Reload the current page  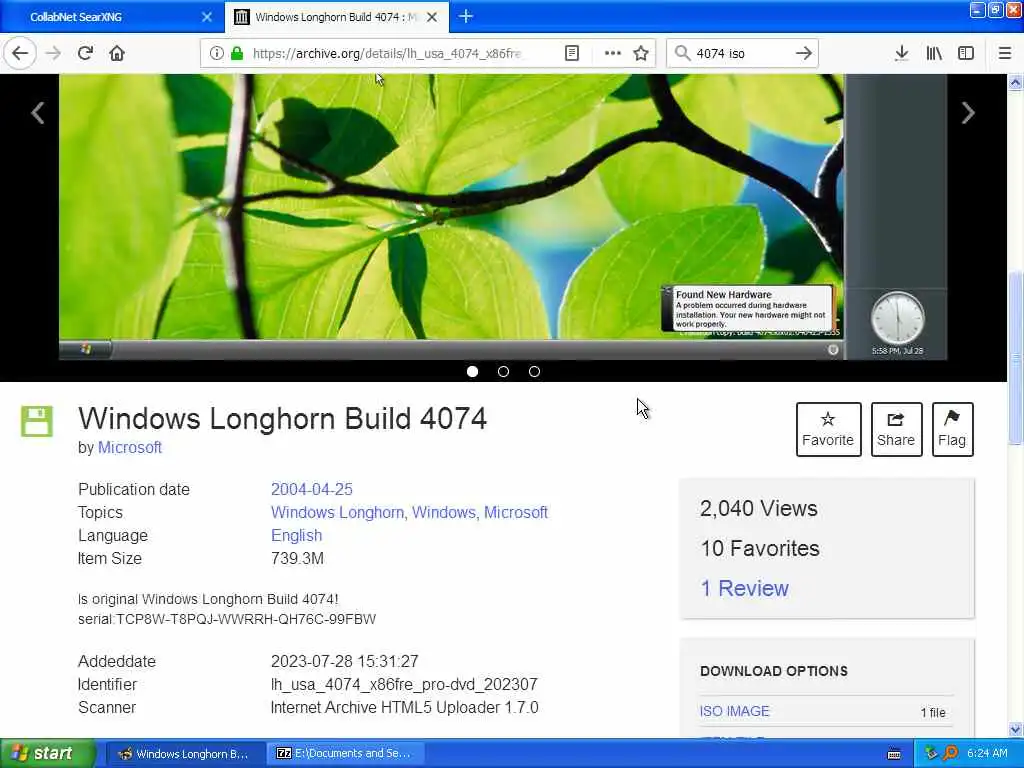click(85, 53)
